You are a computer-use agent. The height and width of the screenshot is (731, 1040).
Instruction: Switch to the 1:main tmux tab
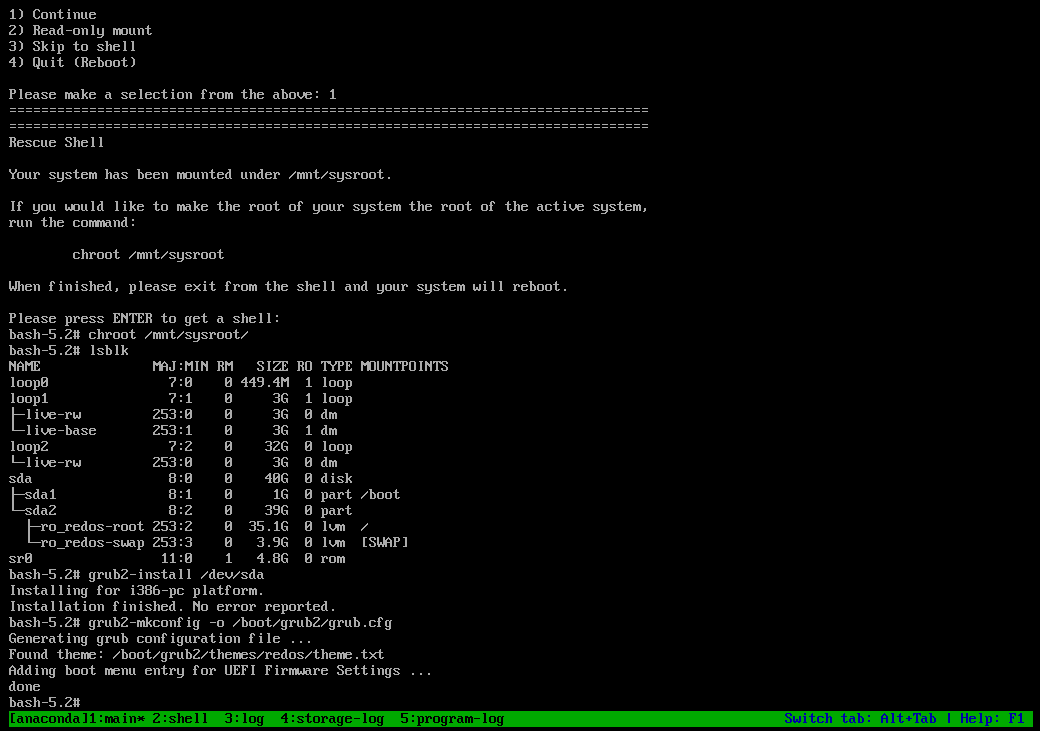(115, 719)
